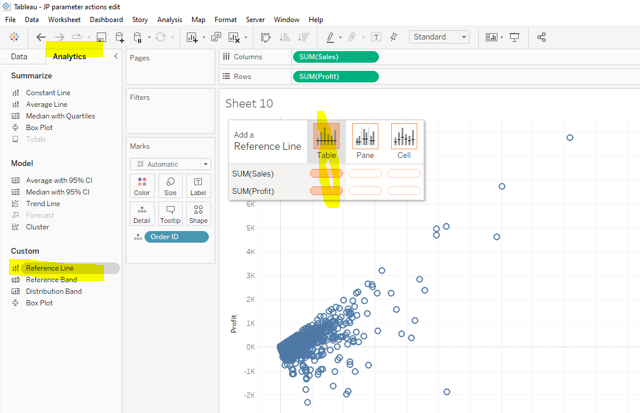Select the Cell reference line scope icon
This screenshot has height=413, width=640.
coord(403,138)
